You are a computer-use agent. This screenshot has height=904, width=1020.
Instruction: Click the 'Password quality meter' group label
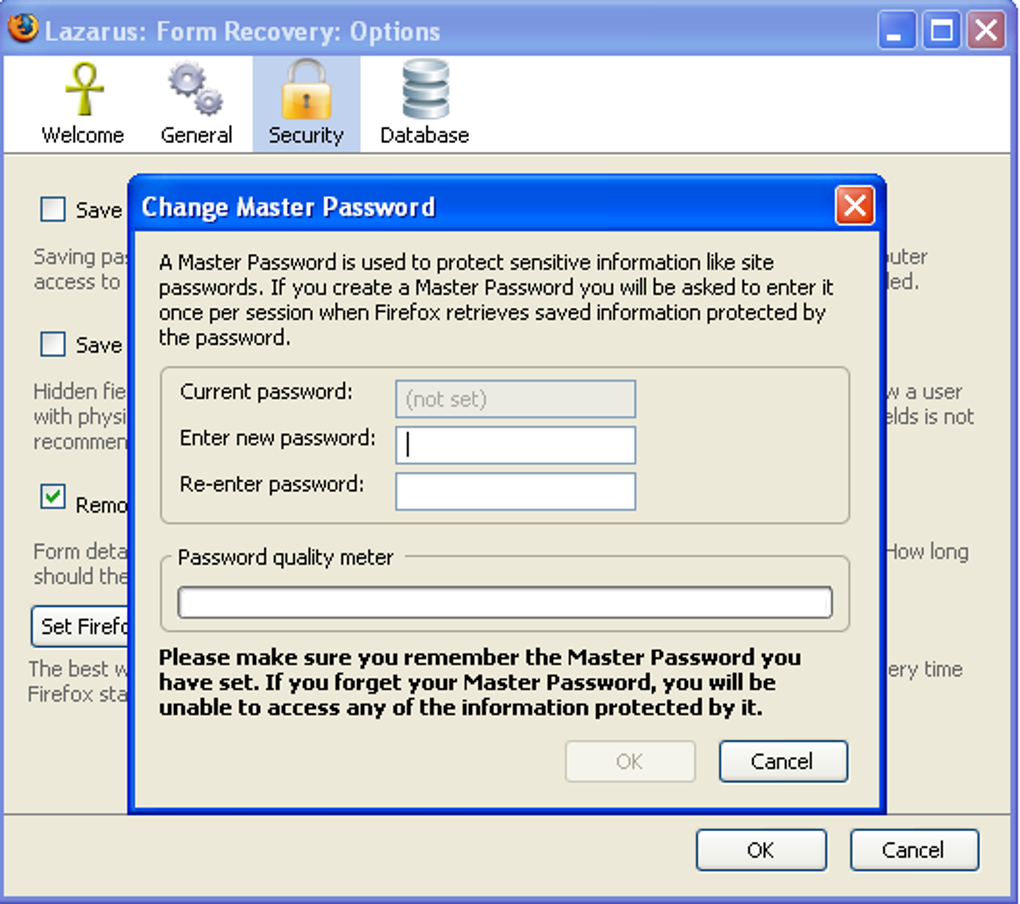286,557
